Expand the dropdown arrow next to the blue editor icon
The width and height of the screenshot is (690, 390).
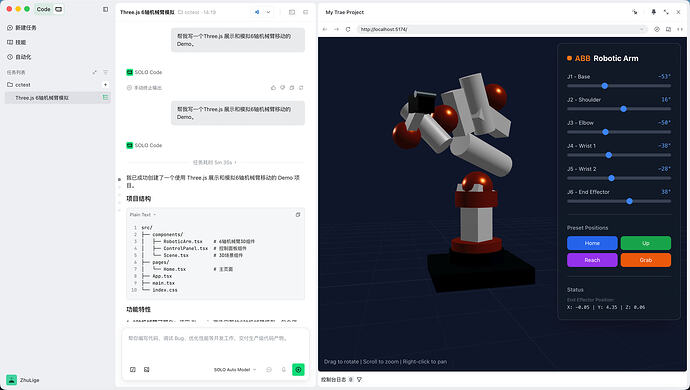268,12
